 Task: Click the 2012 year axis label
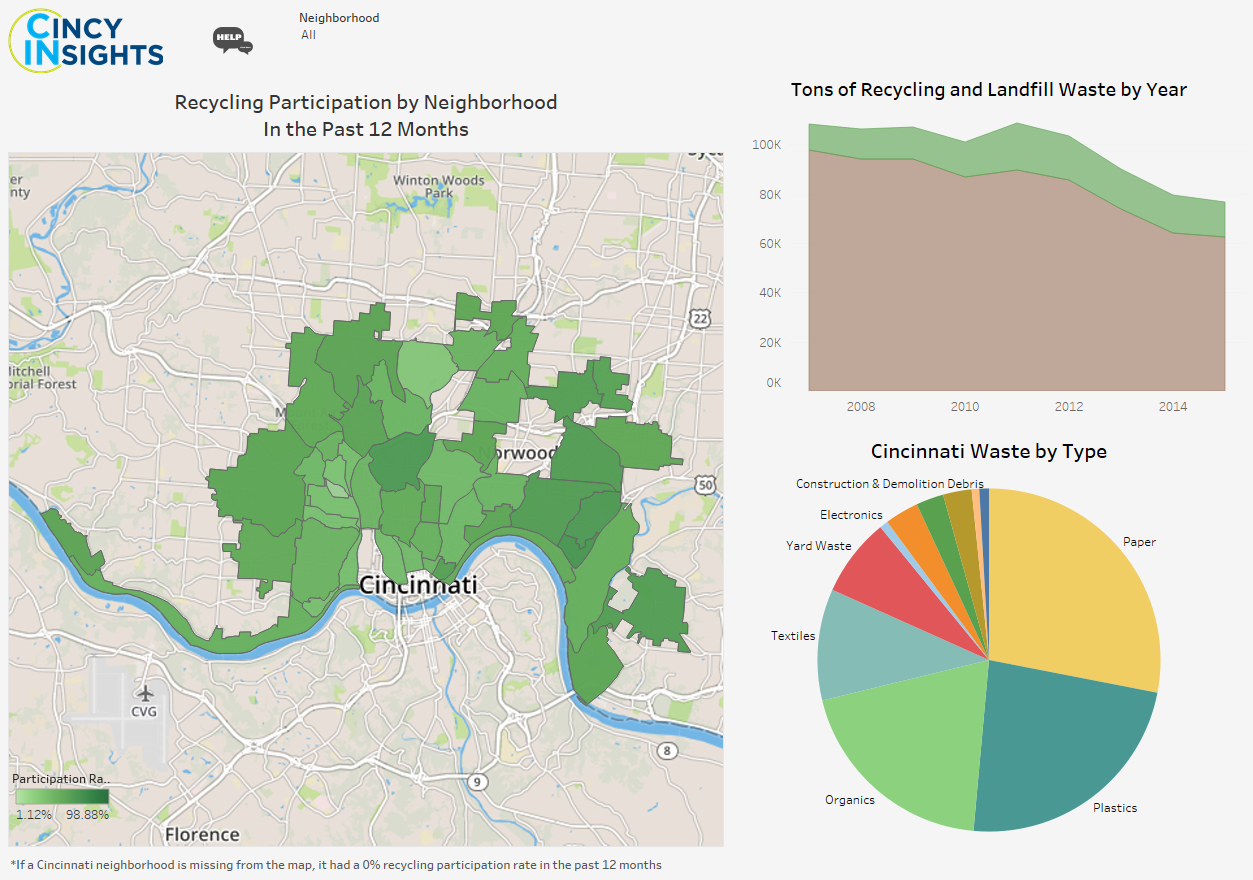click(x=1069, y=406)
